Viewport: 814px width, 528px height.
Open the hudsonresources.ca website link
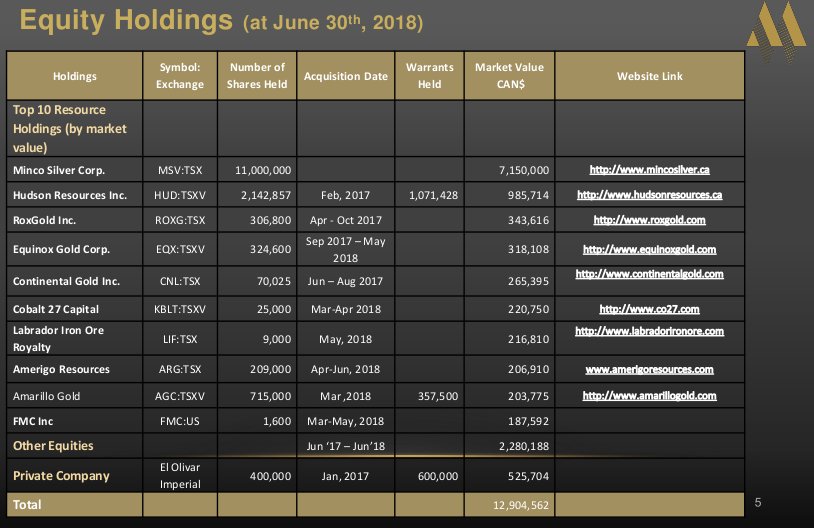pyautogui.click(x=649, y=195)
